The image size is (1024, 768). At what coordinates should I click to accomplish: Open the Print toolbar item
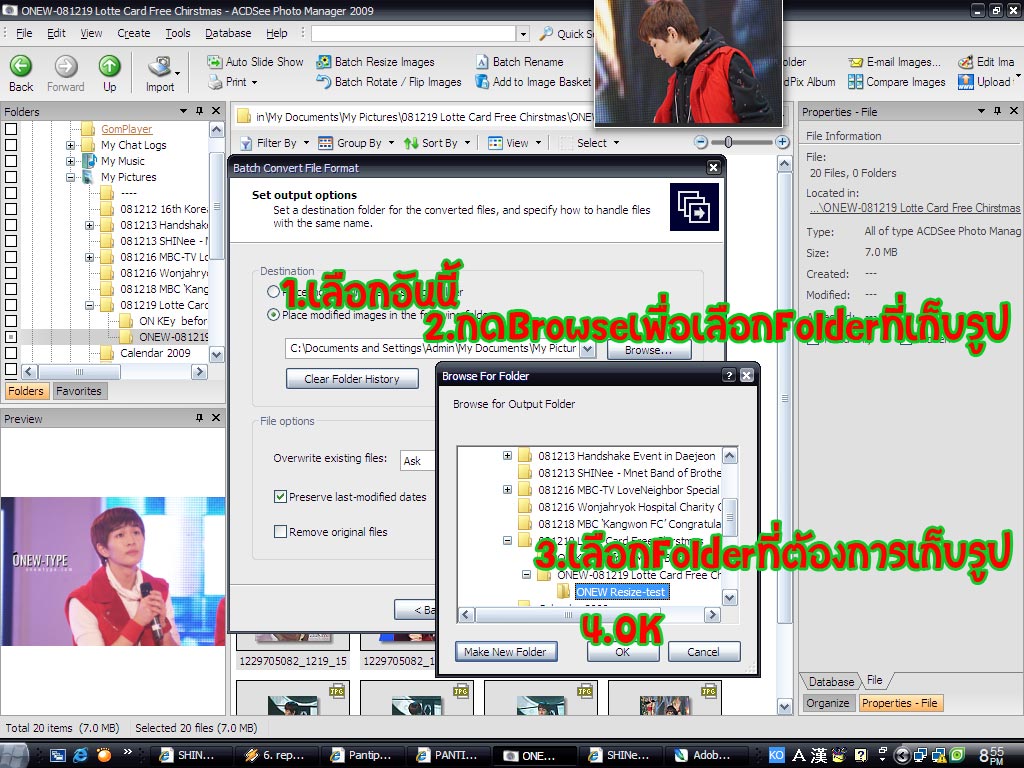pos(232,82)
